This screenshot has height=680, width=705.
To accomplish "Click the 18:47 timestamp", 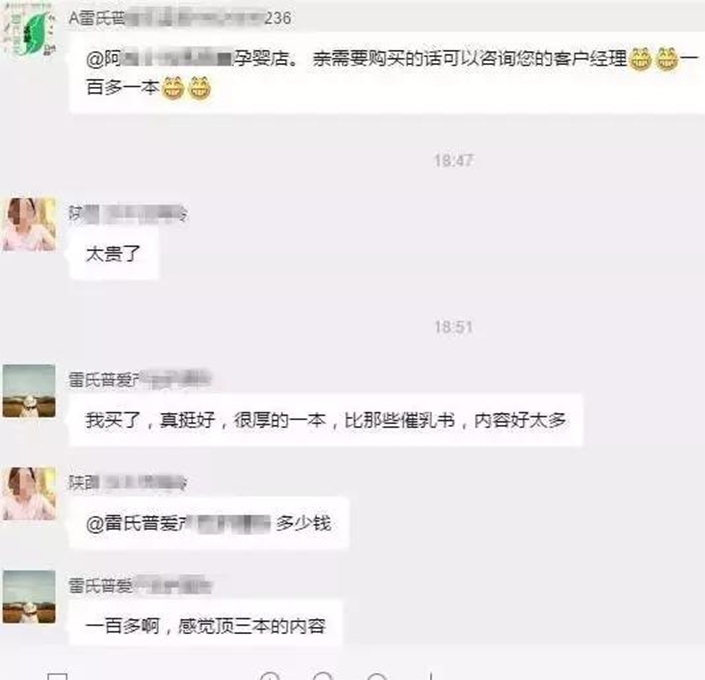I will click(453, 160).
